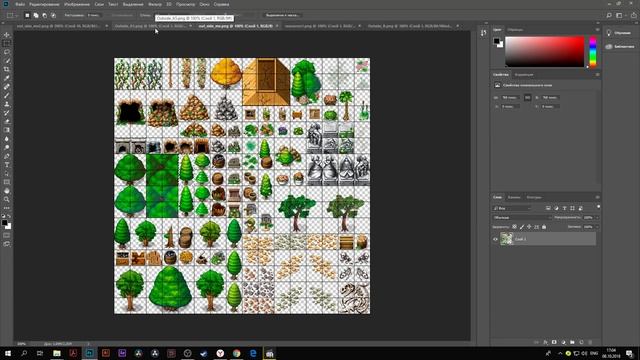The image size is (640, 360).
Task: Pick a color in the red color field
Action: point(544,51)
